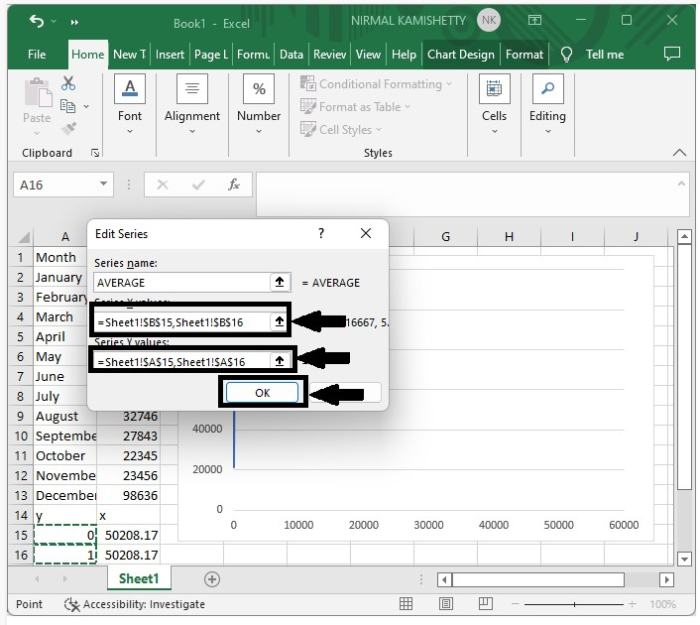
Task: Open the Comments speech bubble icon
Action: pos(672,54)
